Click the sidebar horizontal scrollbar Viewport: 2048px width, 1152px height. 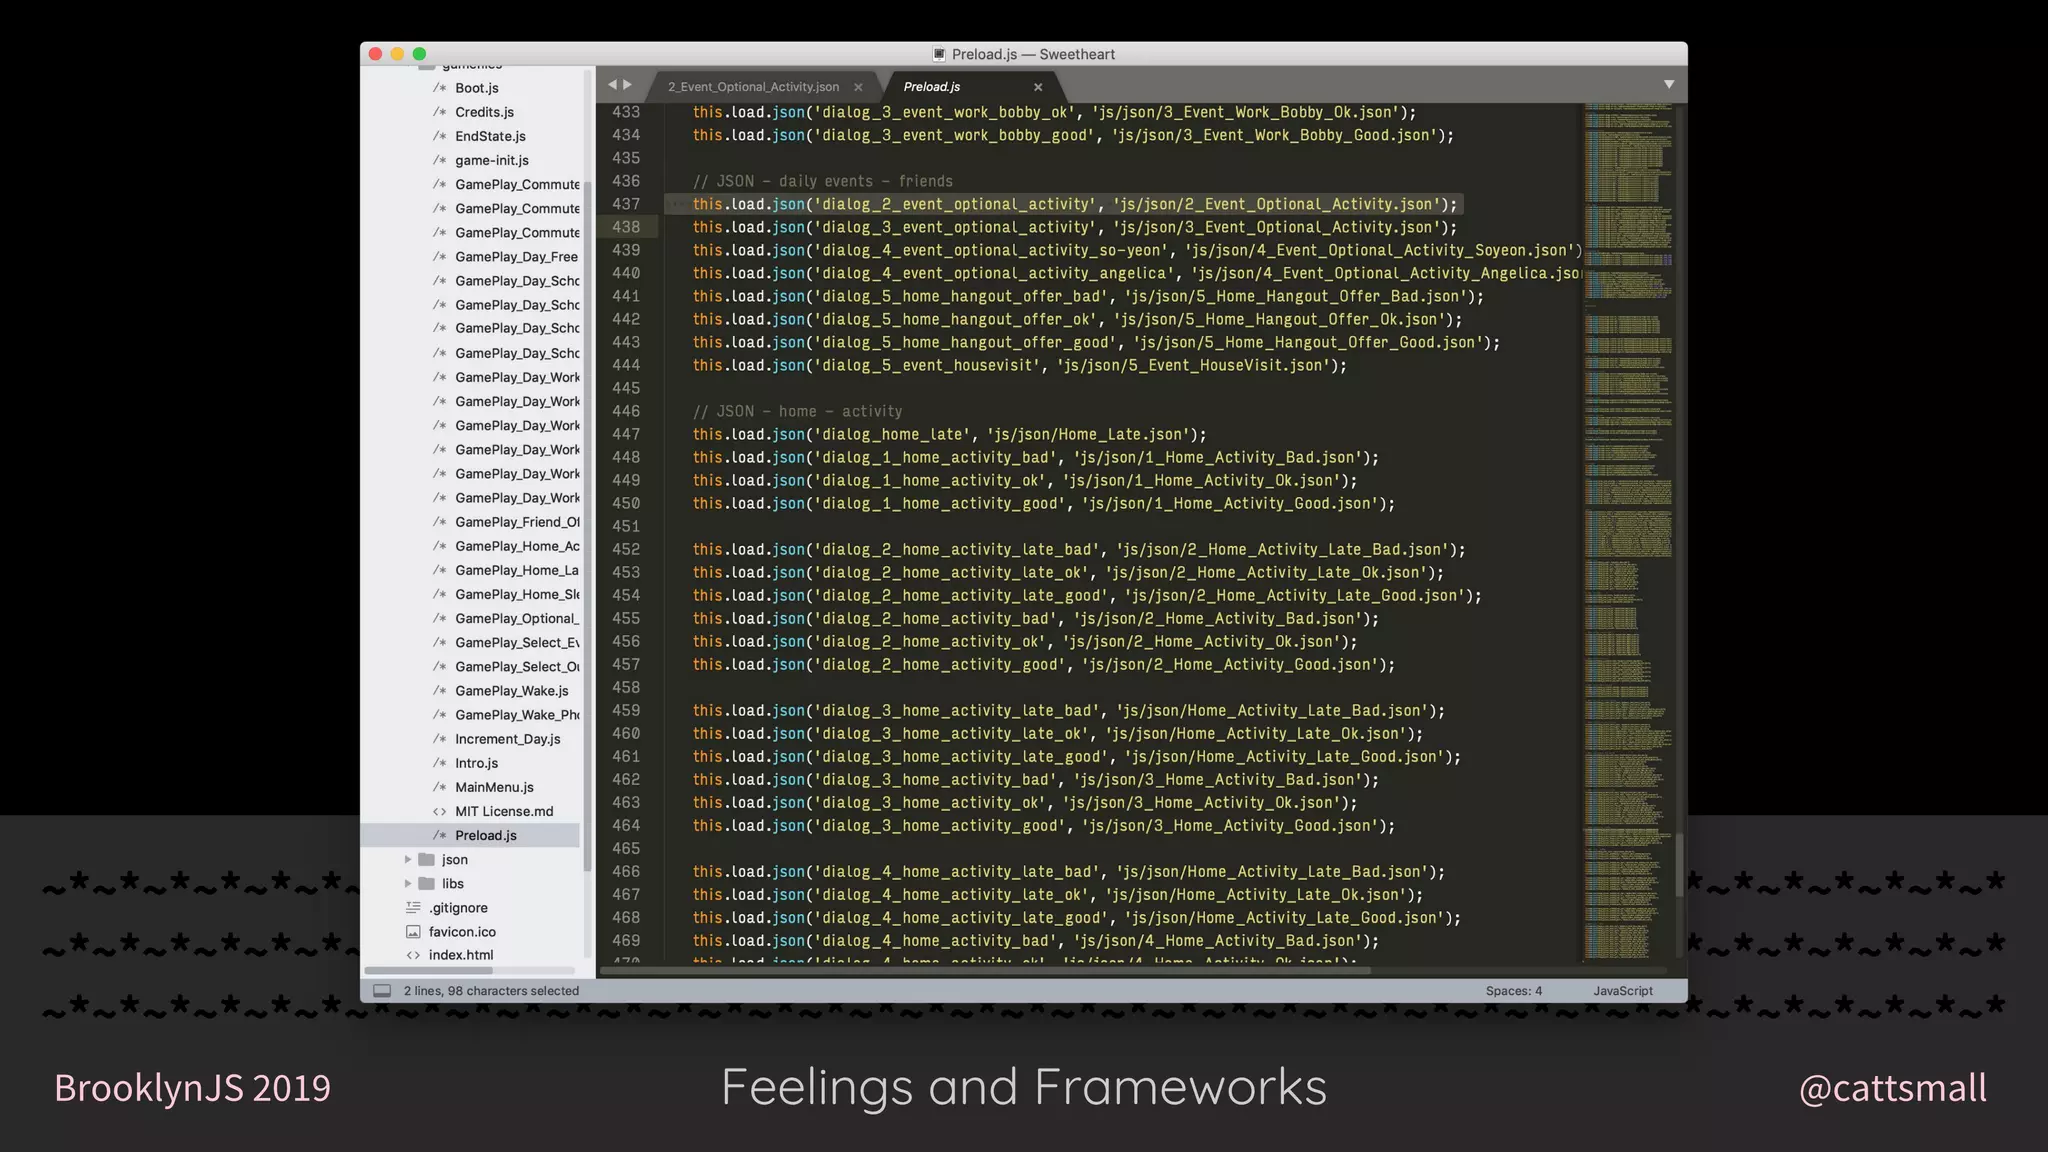point(429,970)
